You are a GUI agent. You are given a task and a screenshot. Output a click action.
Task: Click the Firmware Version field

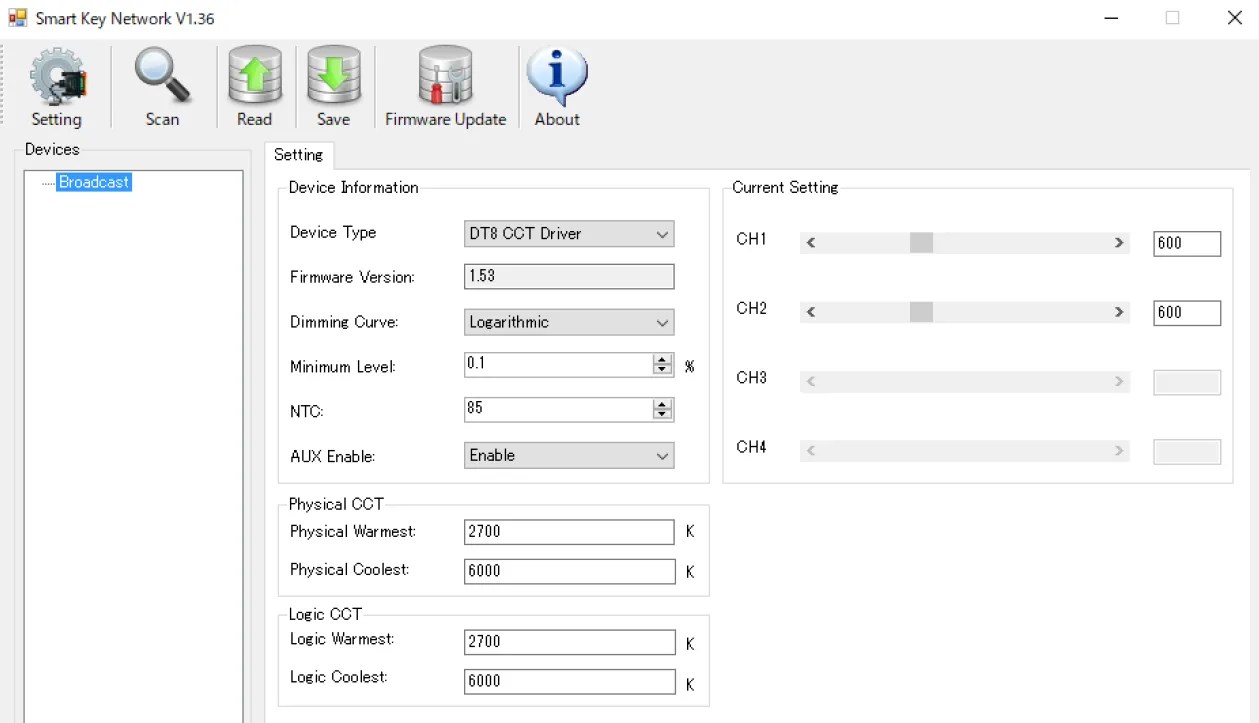[x=569, y=276]
